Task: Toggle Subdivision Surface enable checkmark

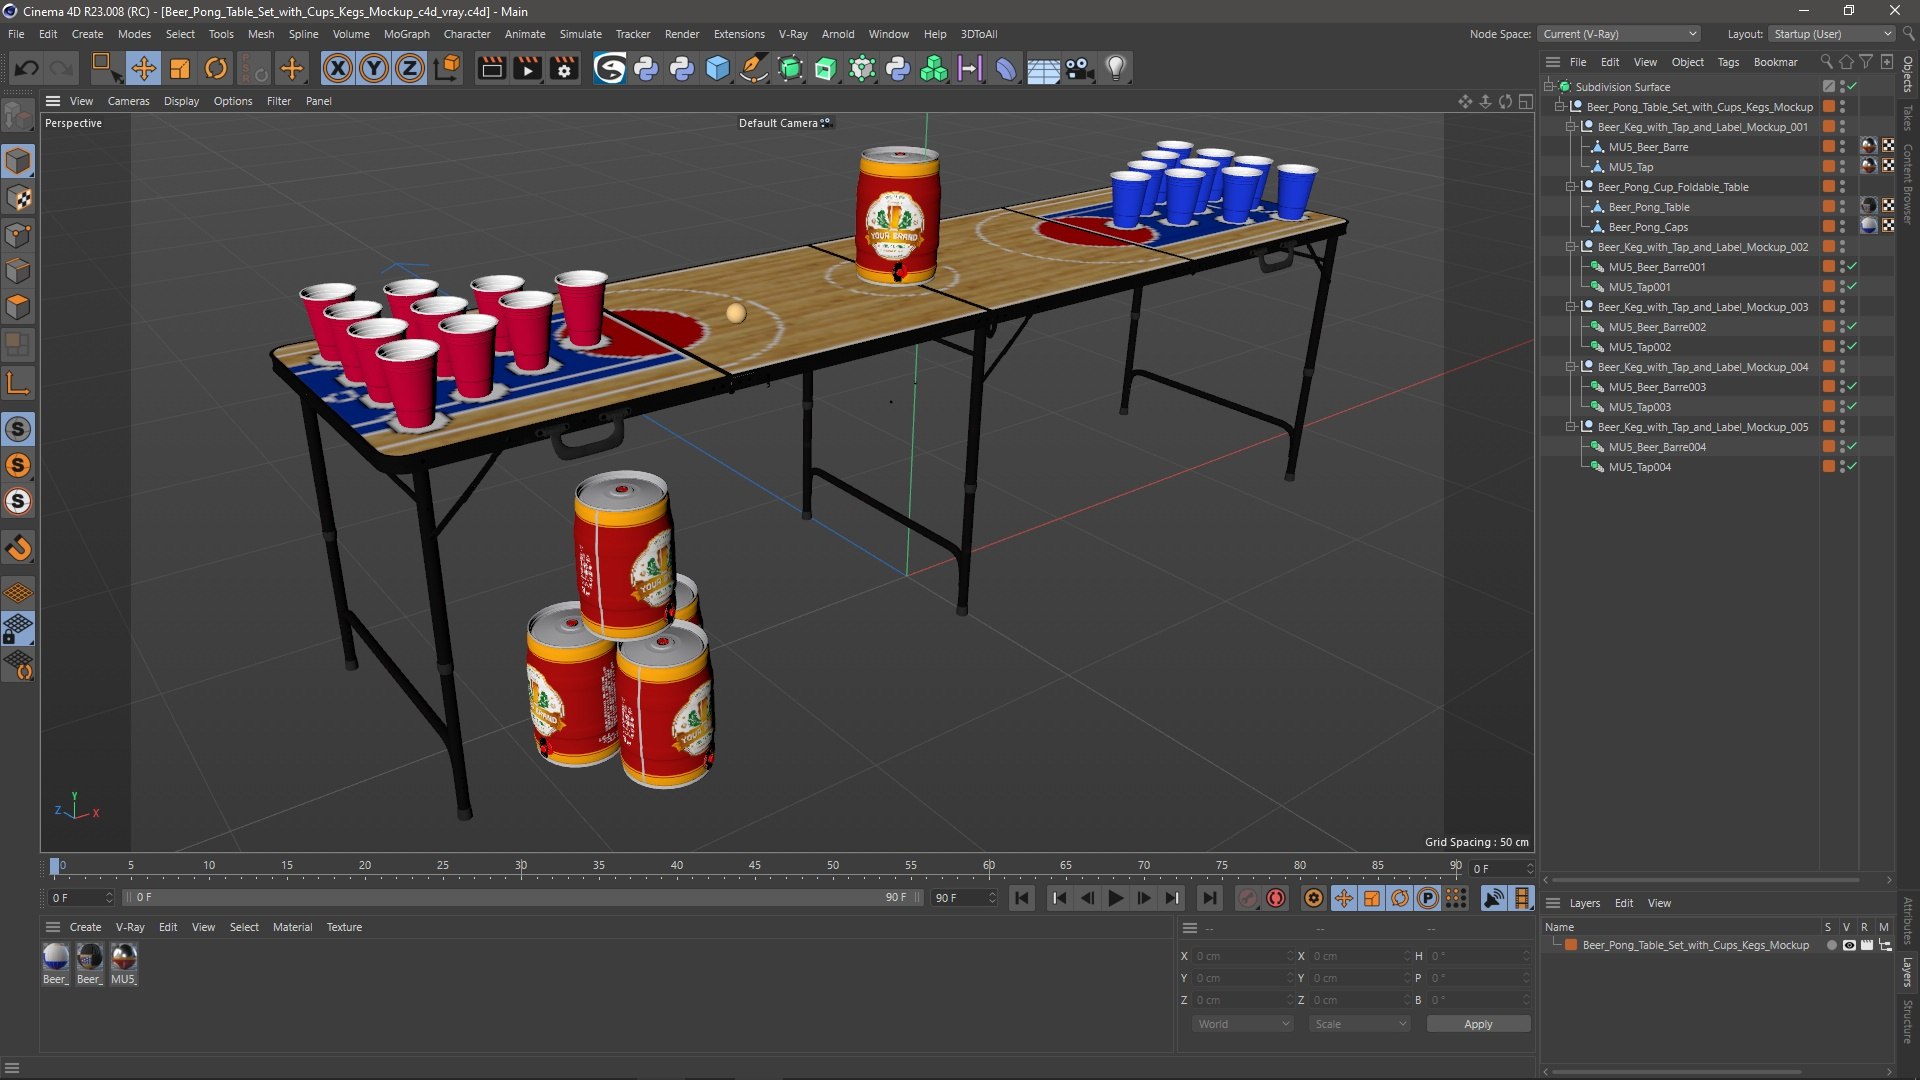Action: tap(1853, 87)
